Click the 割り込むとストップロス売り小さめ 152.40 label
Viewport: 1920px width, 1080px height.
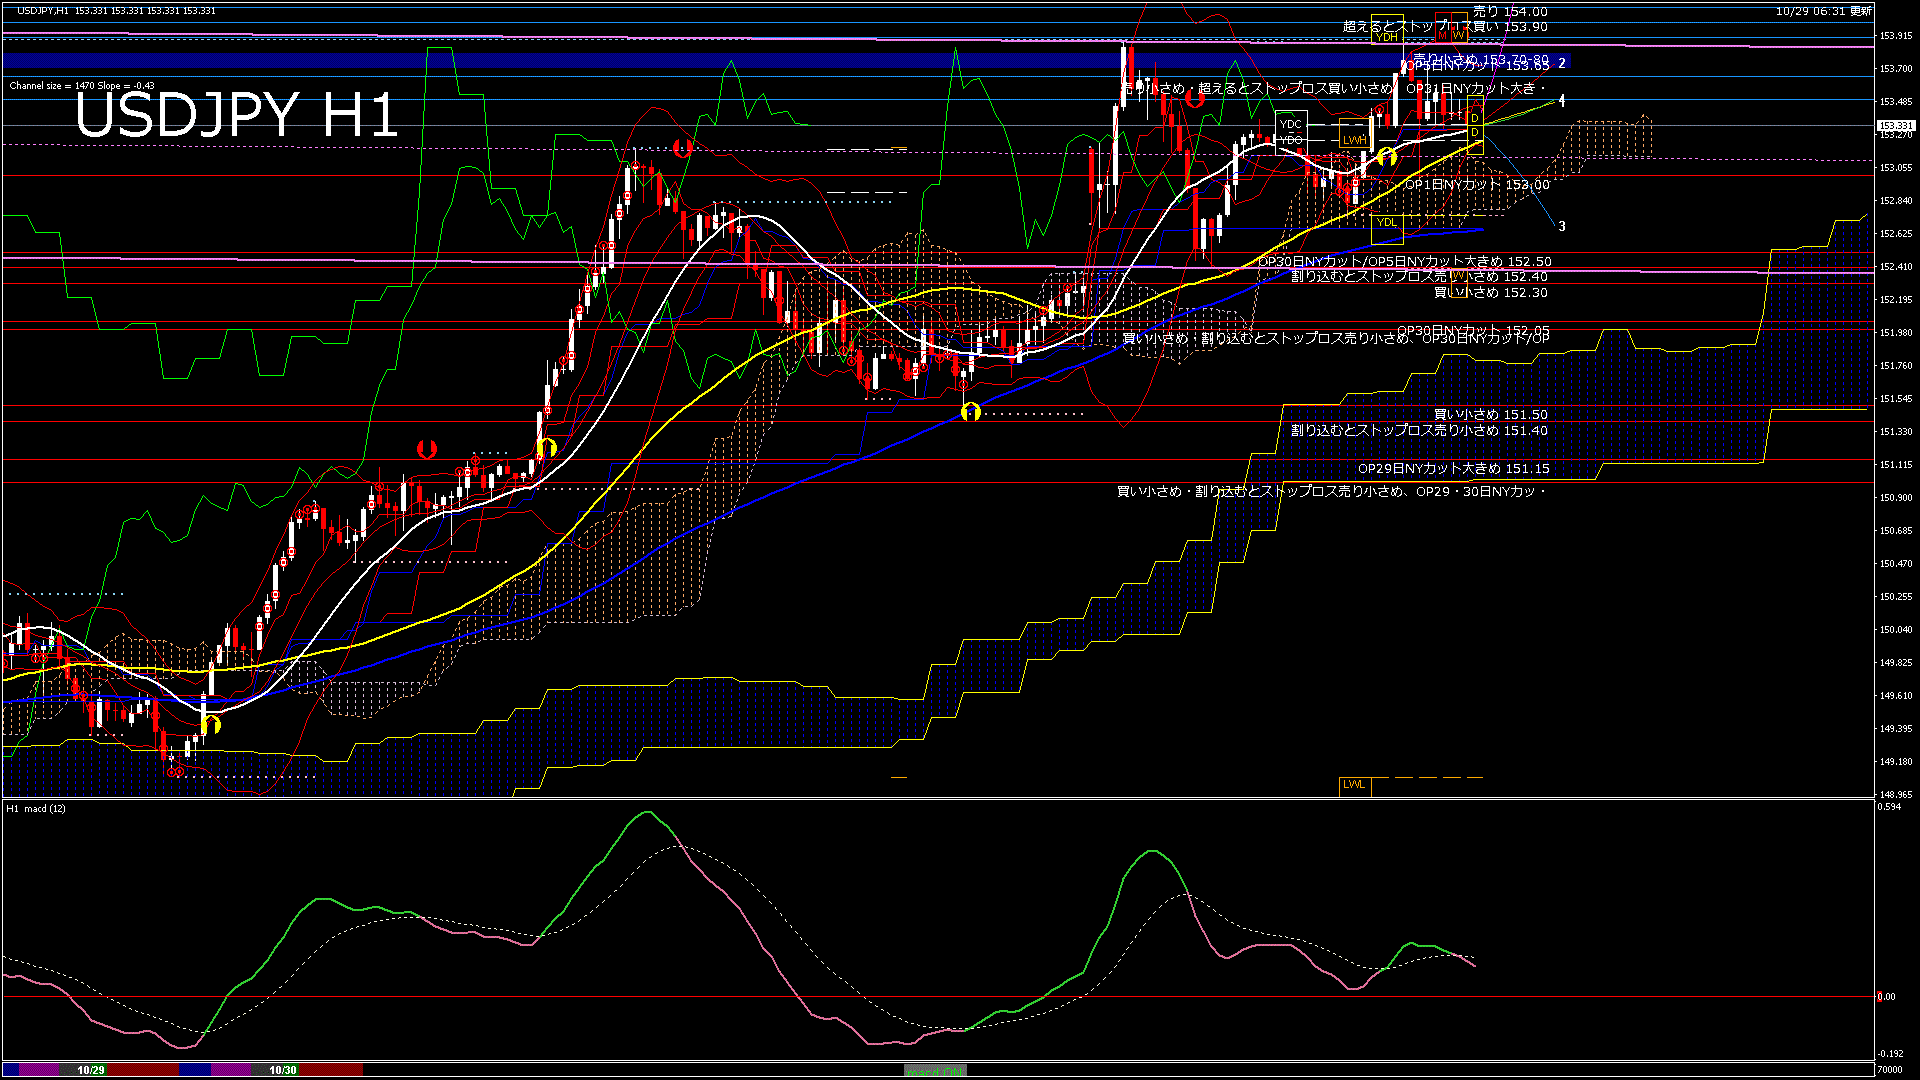1419,277
